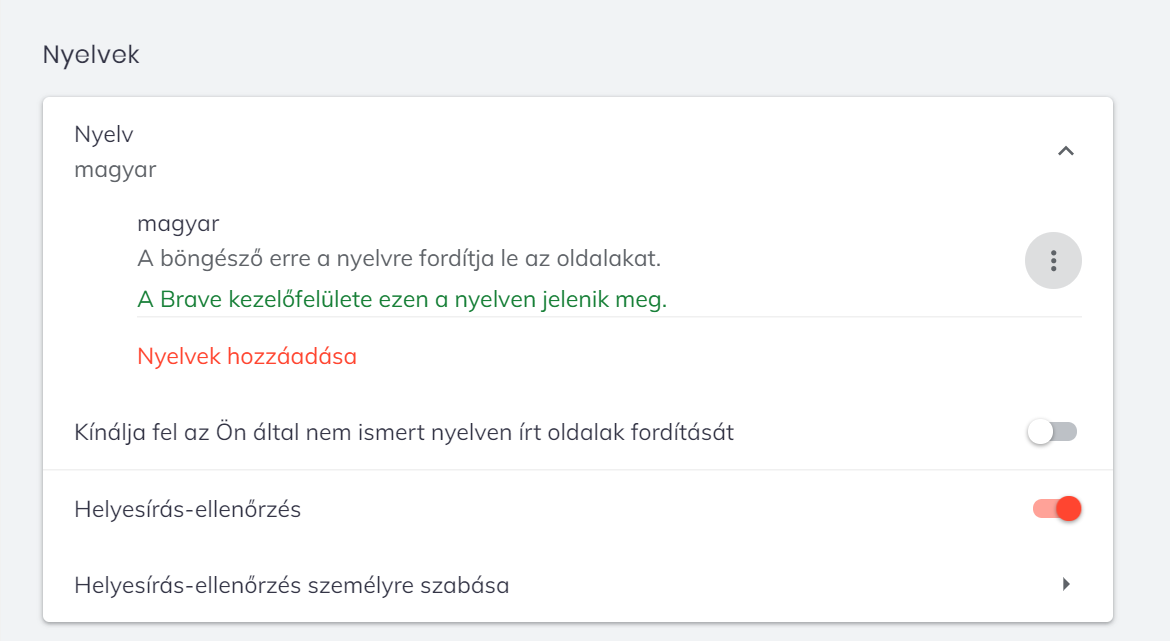This screenshot has height=641, width=1170.
Task: Turn off the Helyesírás-ellenőrzés switch
Action: 1057,509
